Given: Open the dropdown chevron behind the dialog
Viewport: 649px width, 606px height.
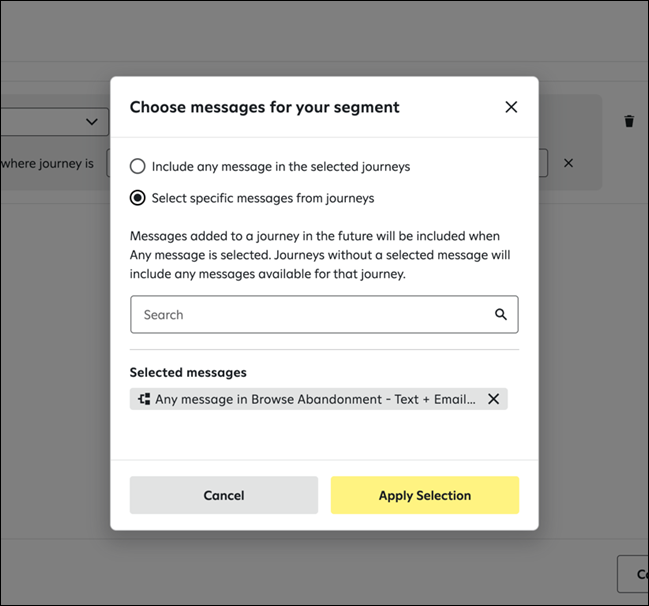Looking at the screenshot, I should pyautogui.click(x=91, y=122).
